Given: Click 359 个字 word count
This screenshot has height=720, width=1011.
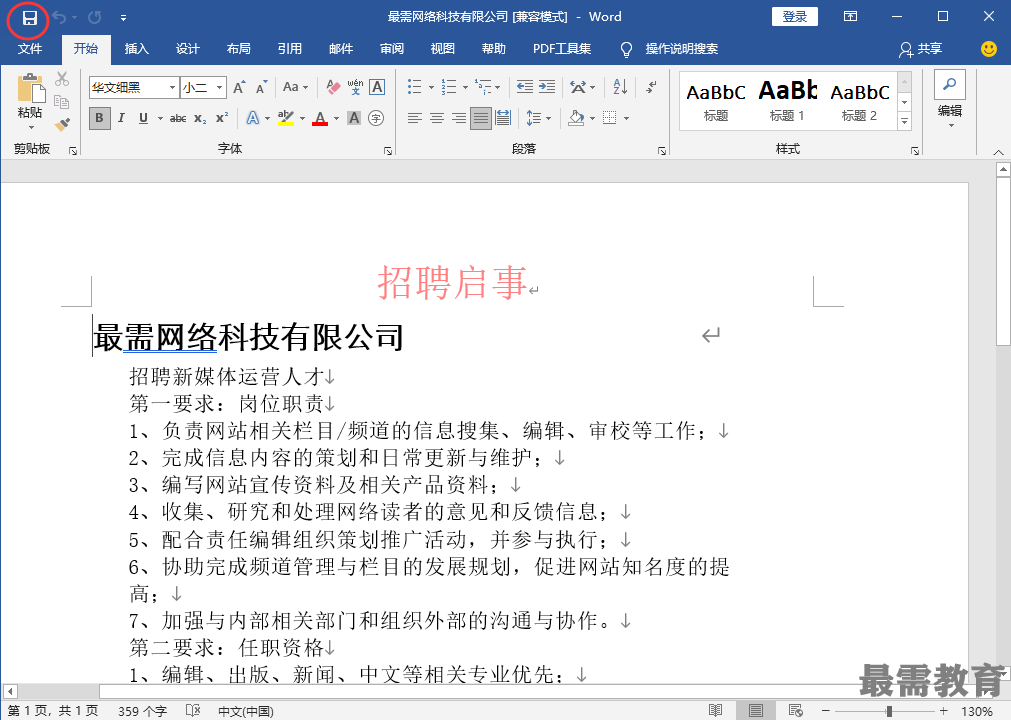Looking at the screenshot, I should click(142, 711).
